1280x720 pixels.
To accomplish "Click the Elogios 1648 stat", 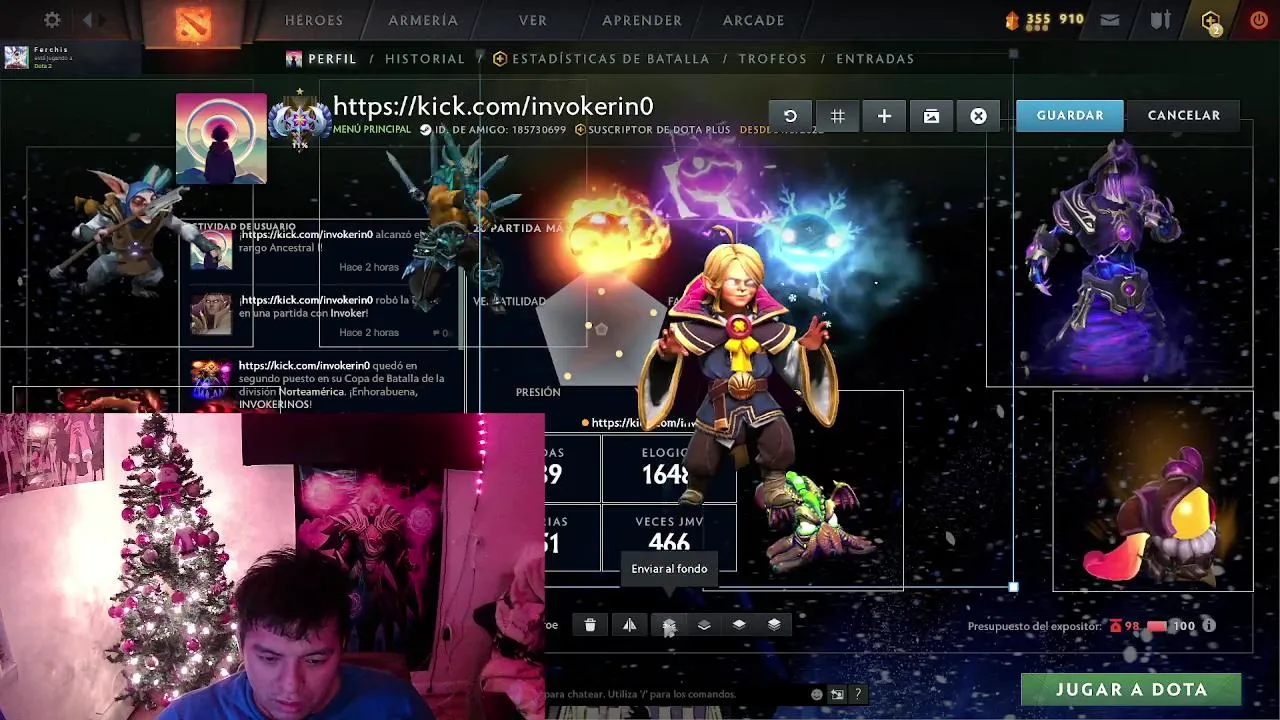I will 667,468.
